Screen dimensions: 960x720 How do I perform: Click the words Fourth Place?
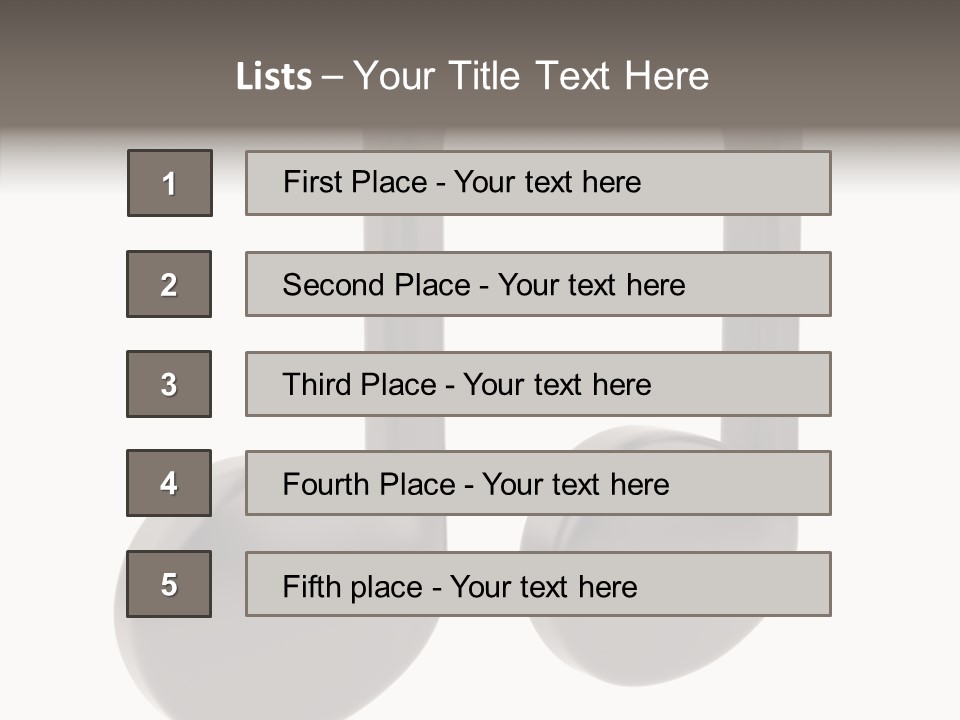coord(369,484)
